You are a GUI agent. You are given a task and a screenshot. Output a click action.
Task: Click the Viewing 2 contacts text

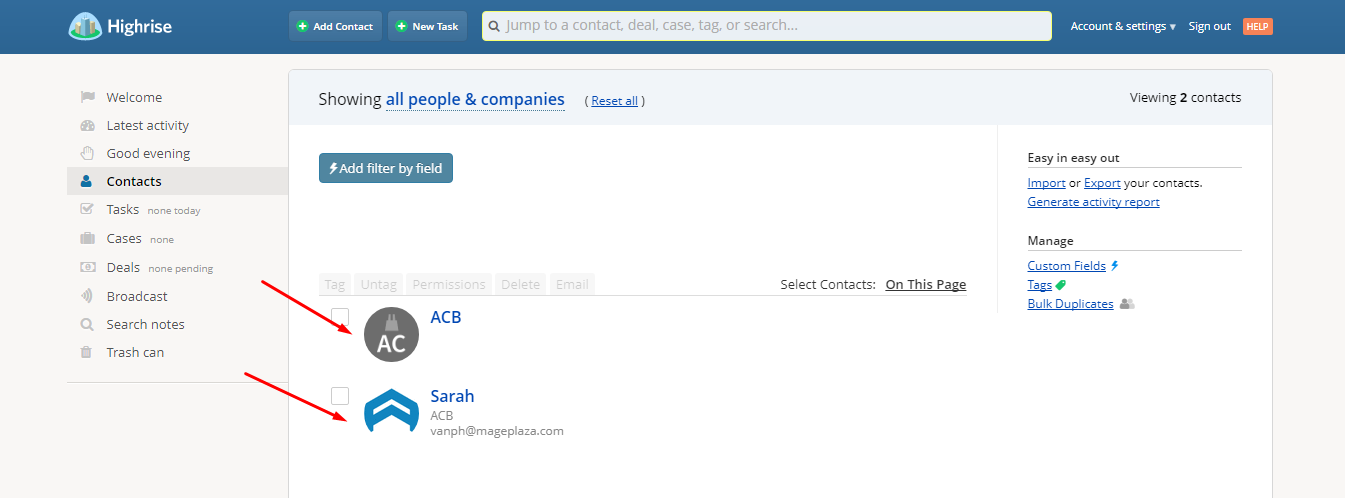[1185, 98]
